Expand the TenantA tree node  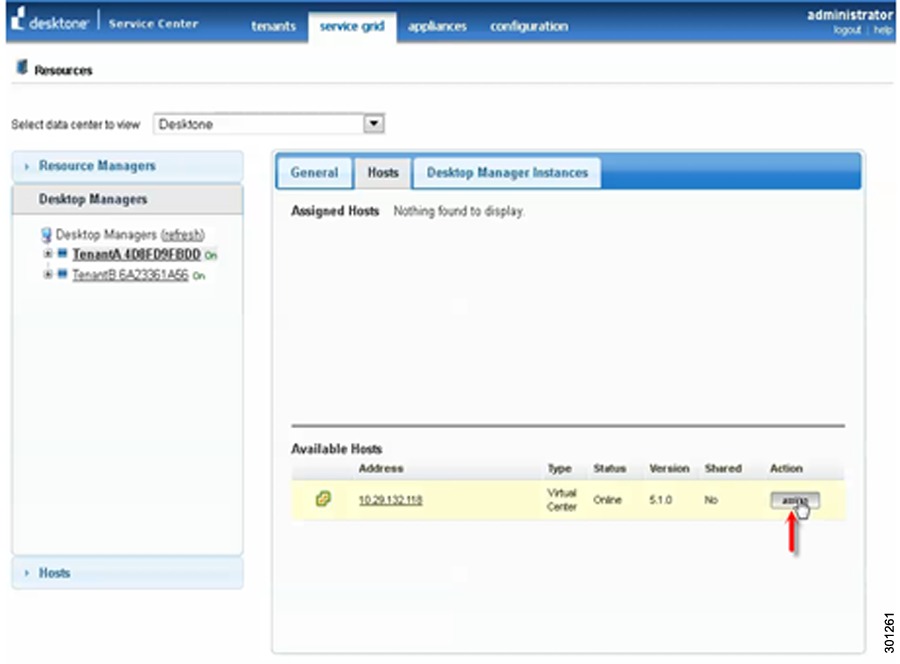48,253
